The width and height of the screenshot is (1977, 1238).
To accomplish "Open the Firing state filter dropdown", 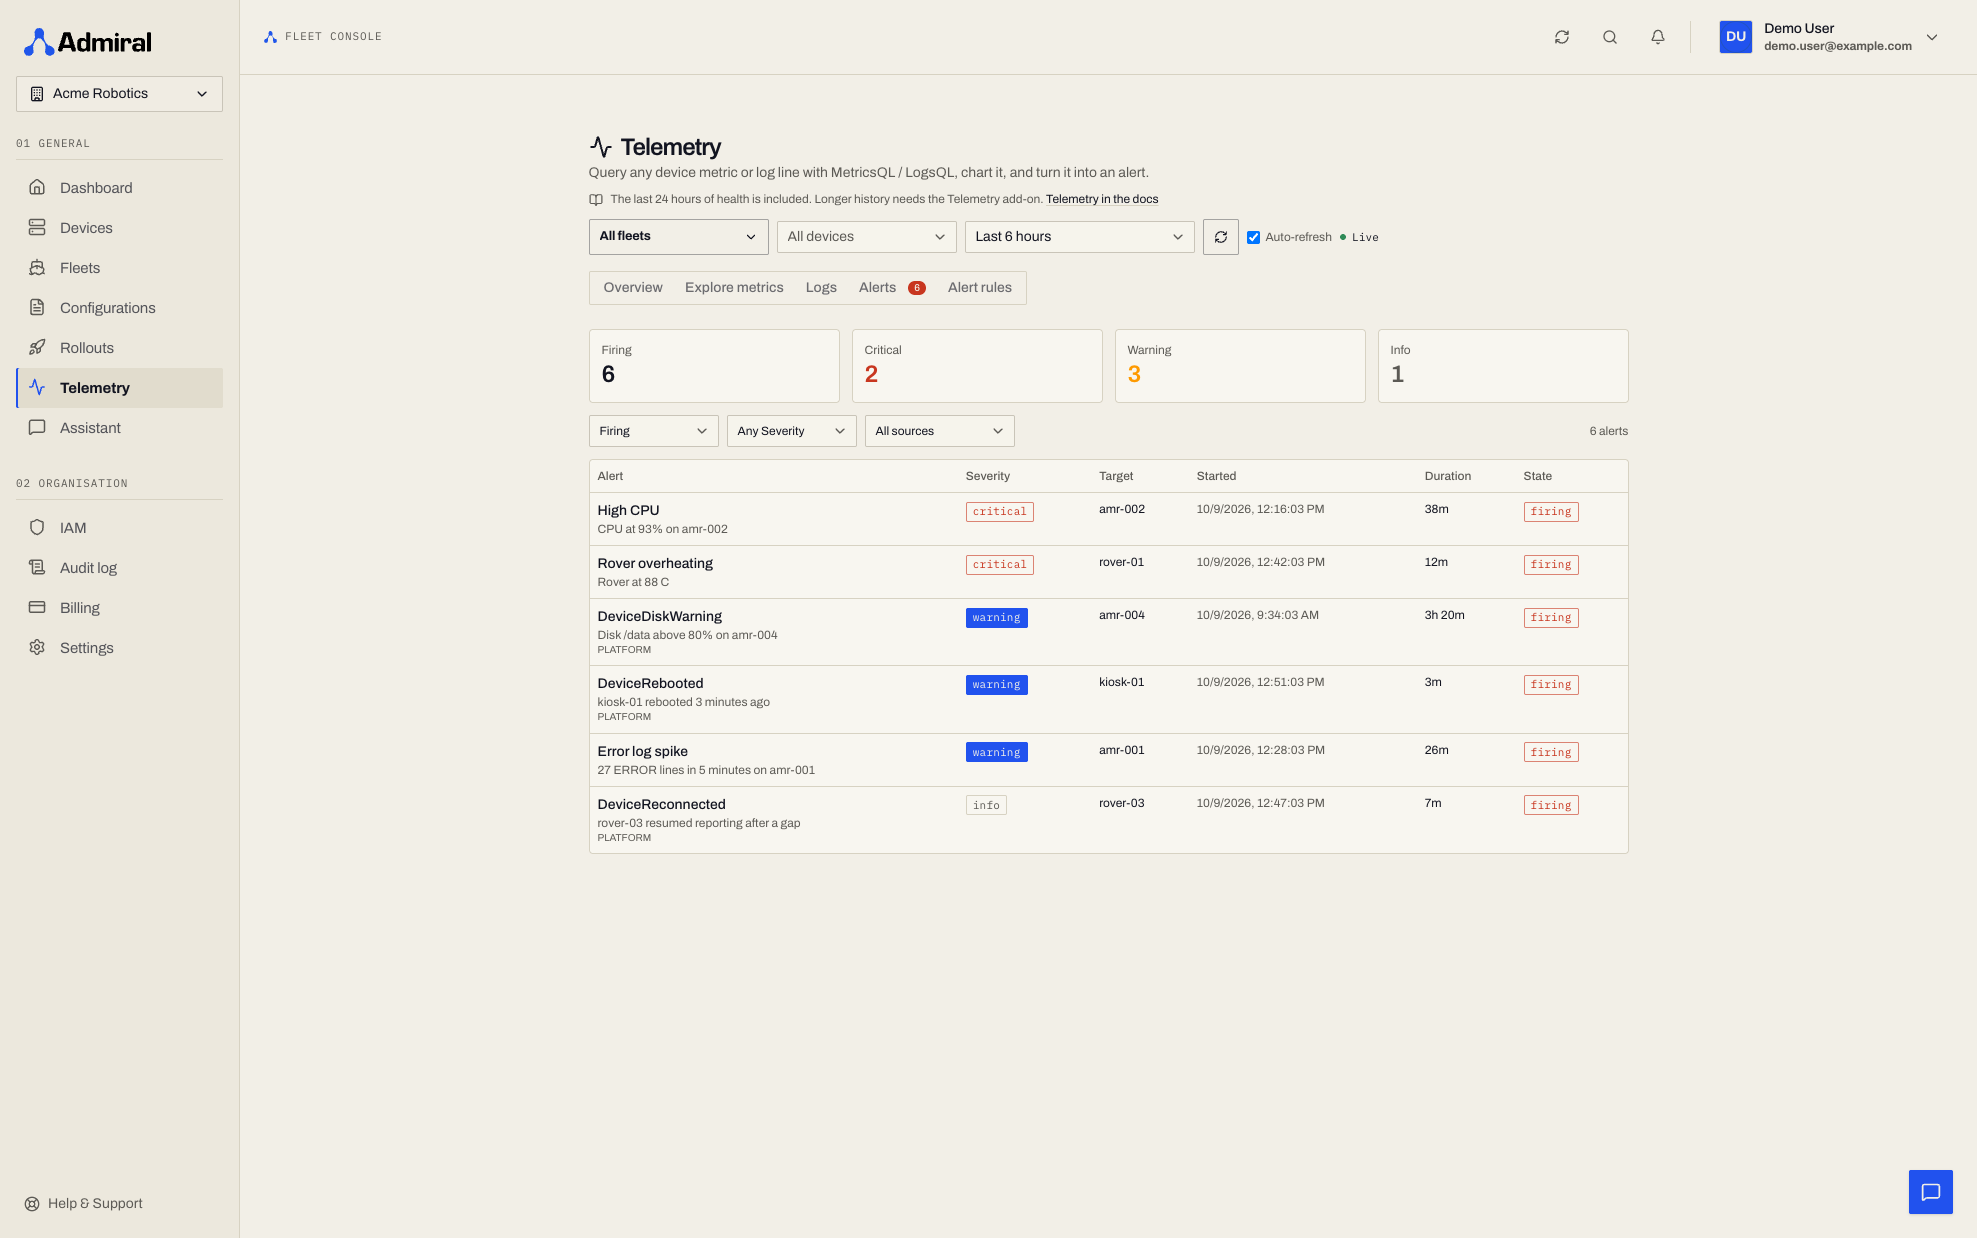I will (x=653, y=431).
